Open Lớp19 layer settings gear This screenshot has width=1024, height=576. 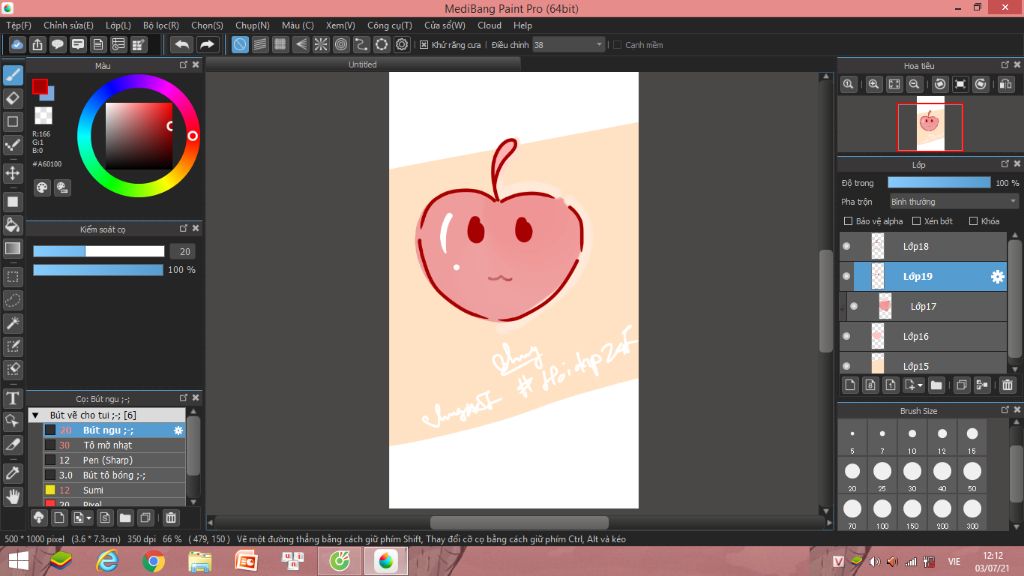point(997,277)
